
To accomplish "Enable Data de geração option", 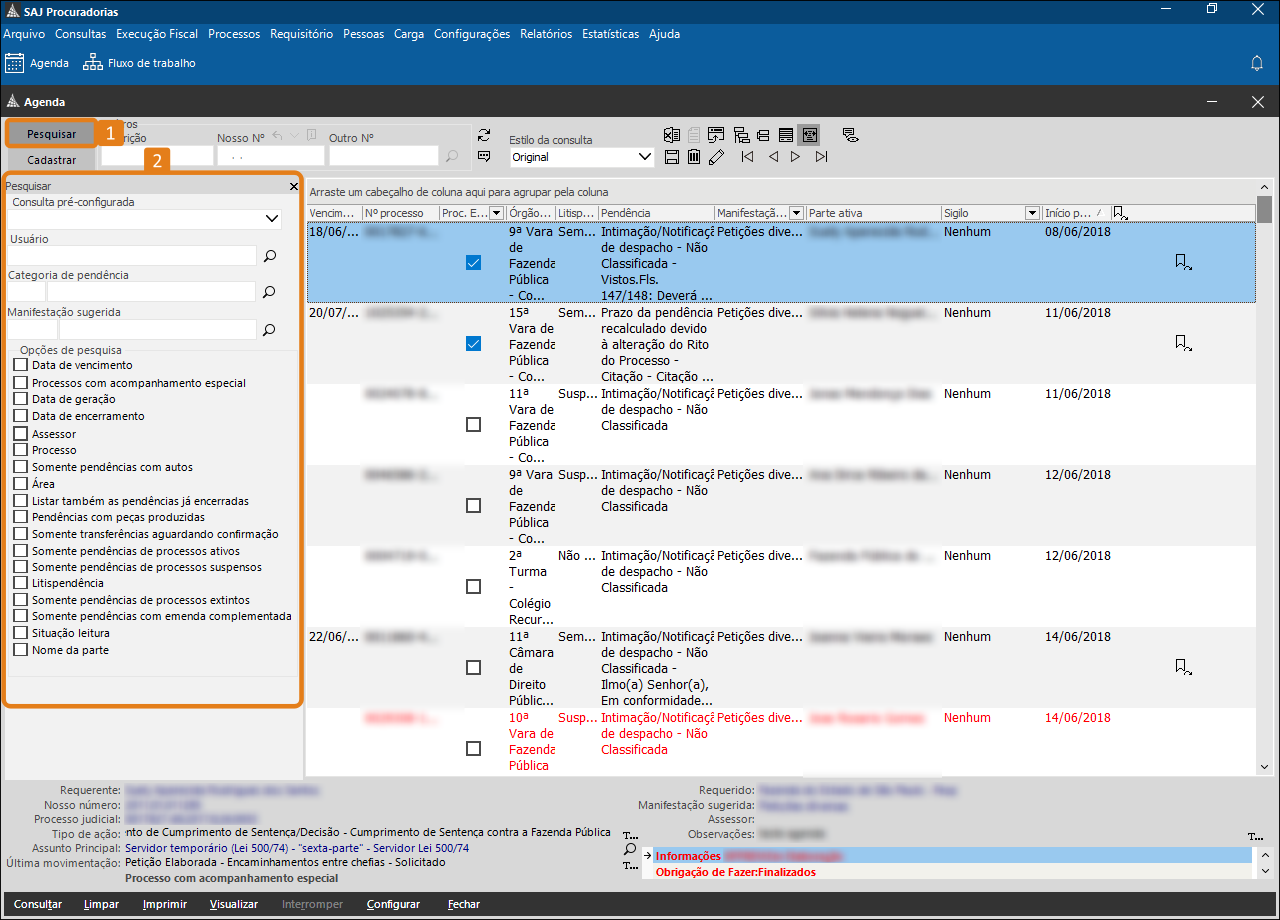I will [20, 399].
